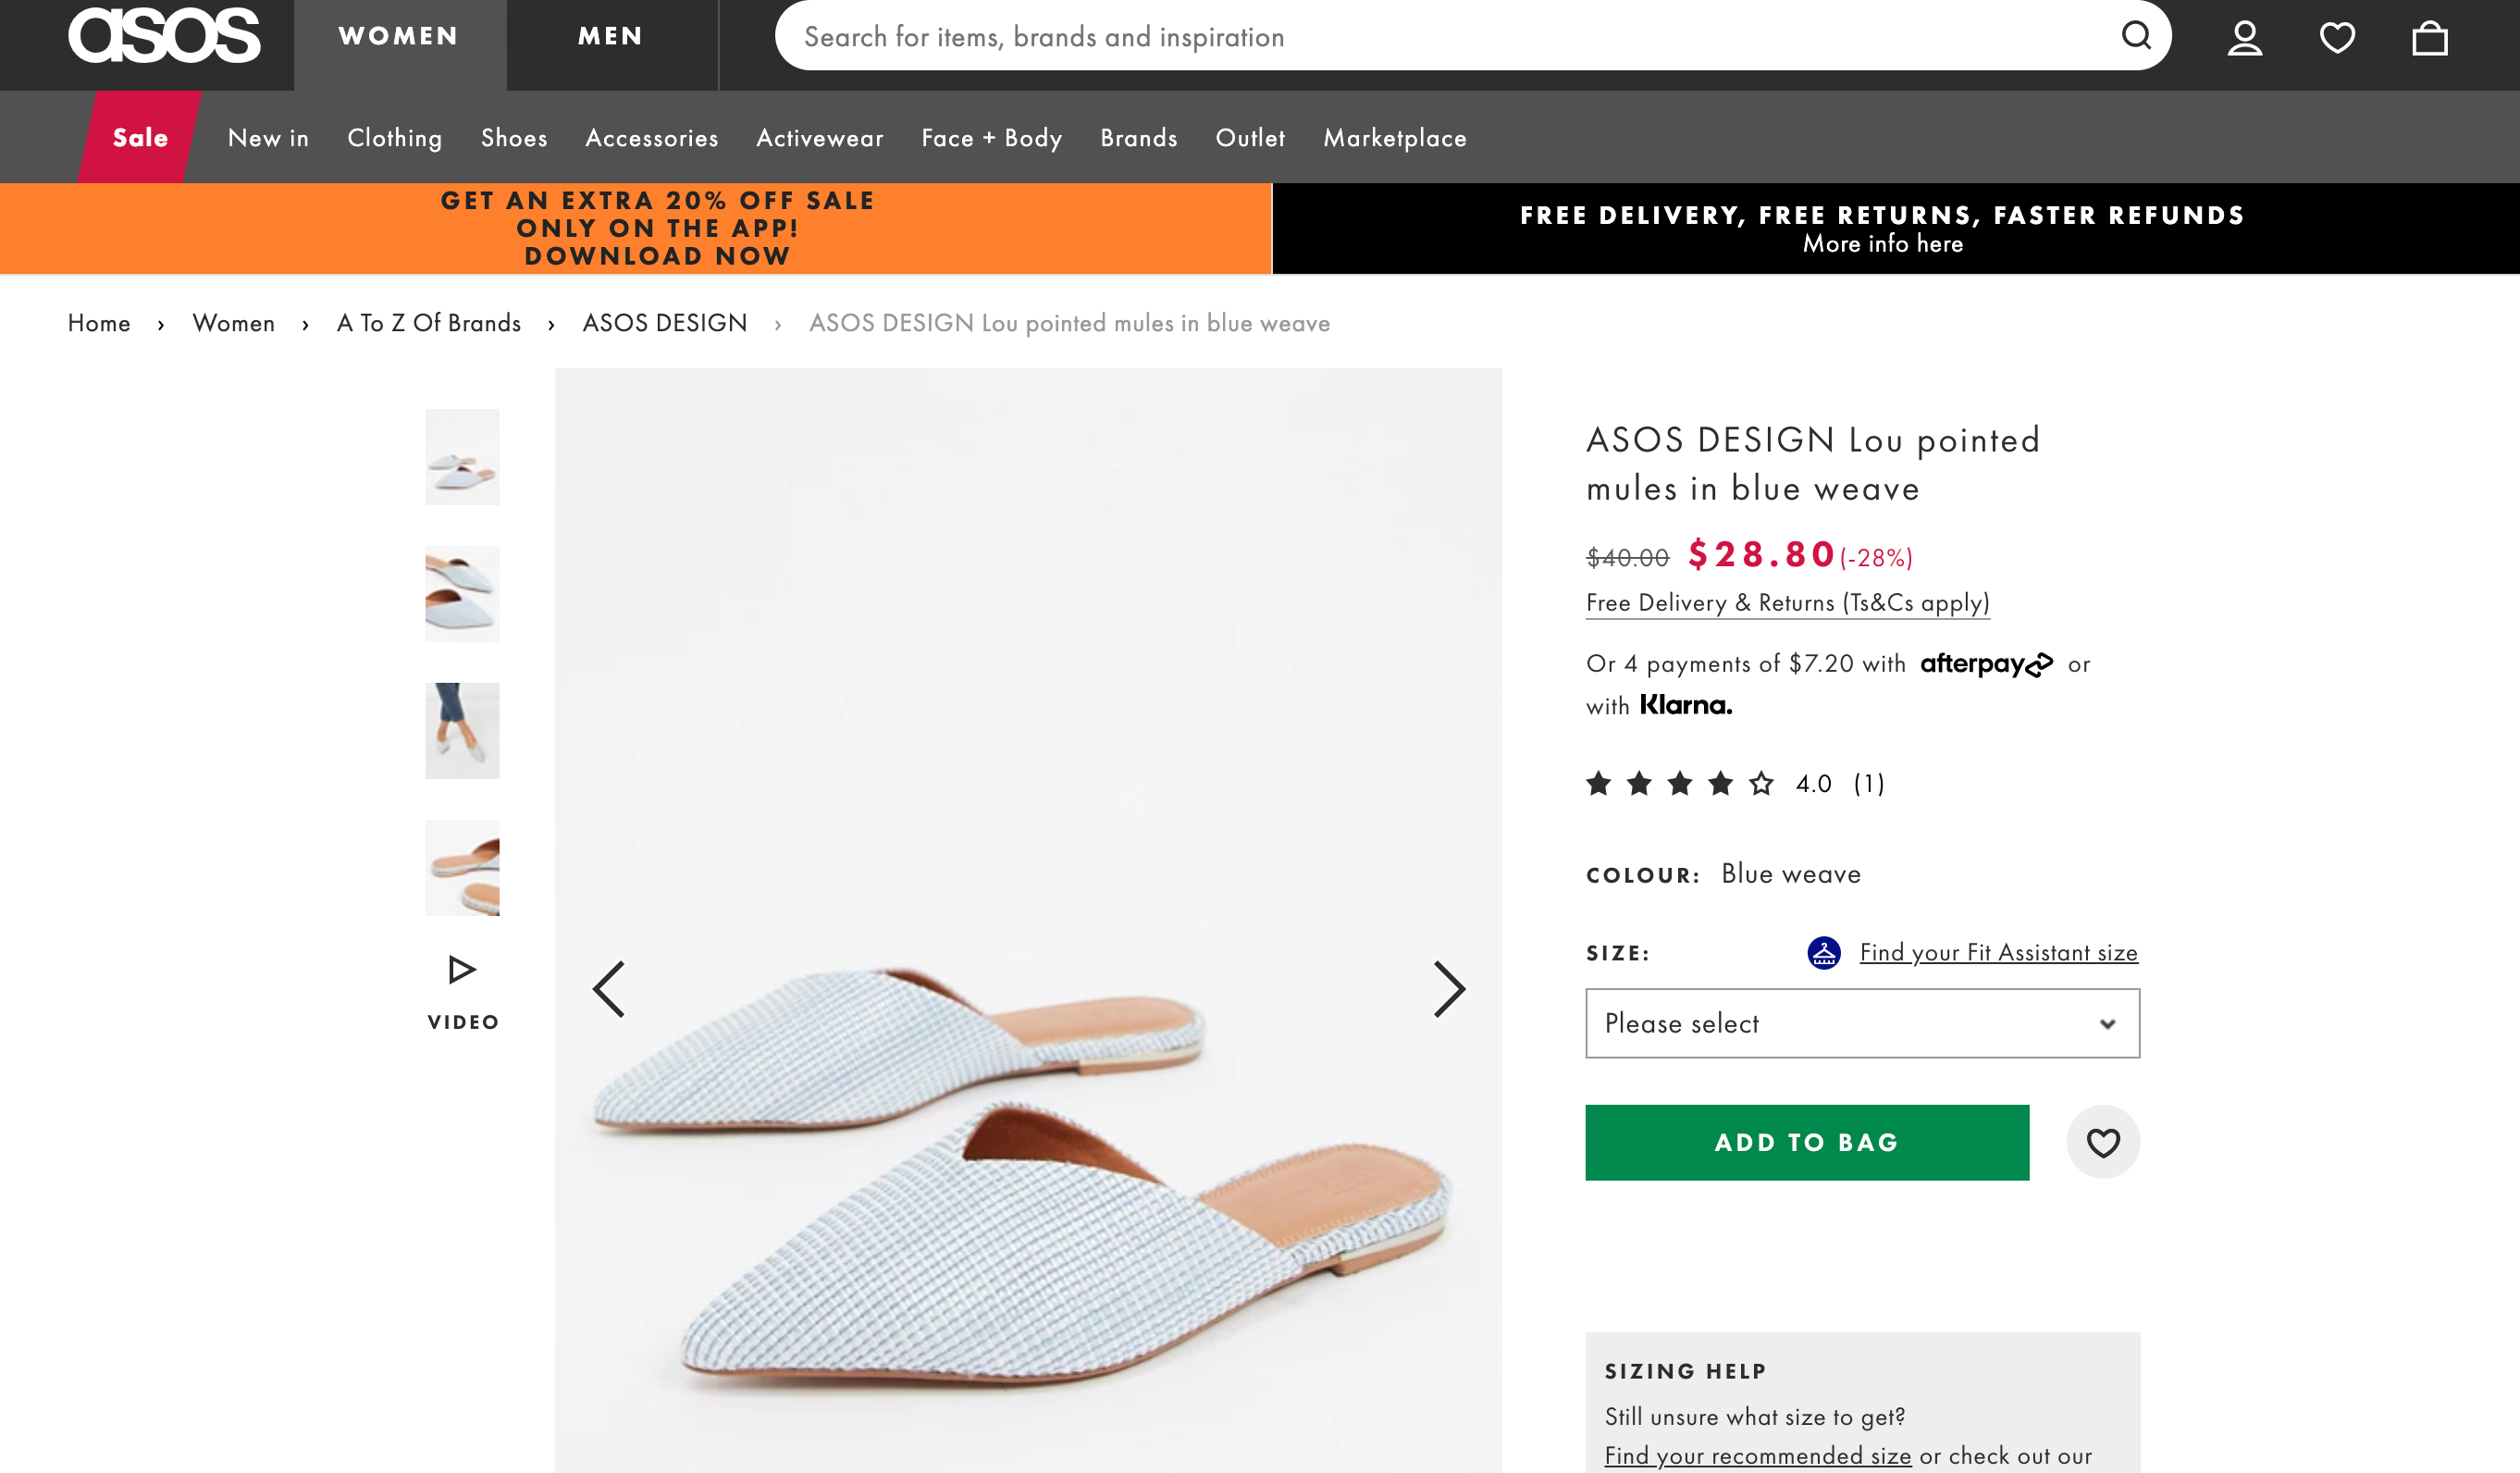The height and width of the screenshot is (1473, 2520).
Task: Show the next product image
Action: [x=1448, y=989]
